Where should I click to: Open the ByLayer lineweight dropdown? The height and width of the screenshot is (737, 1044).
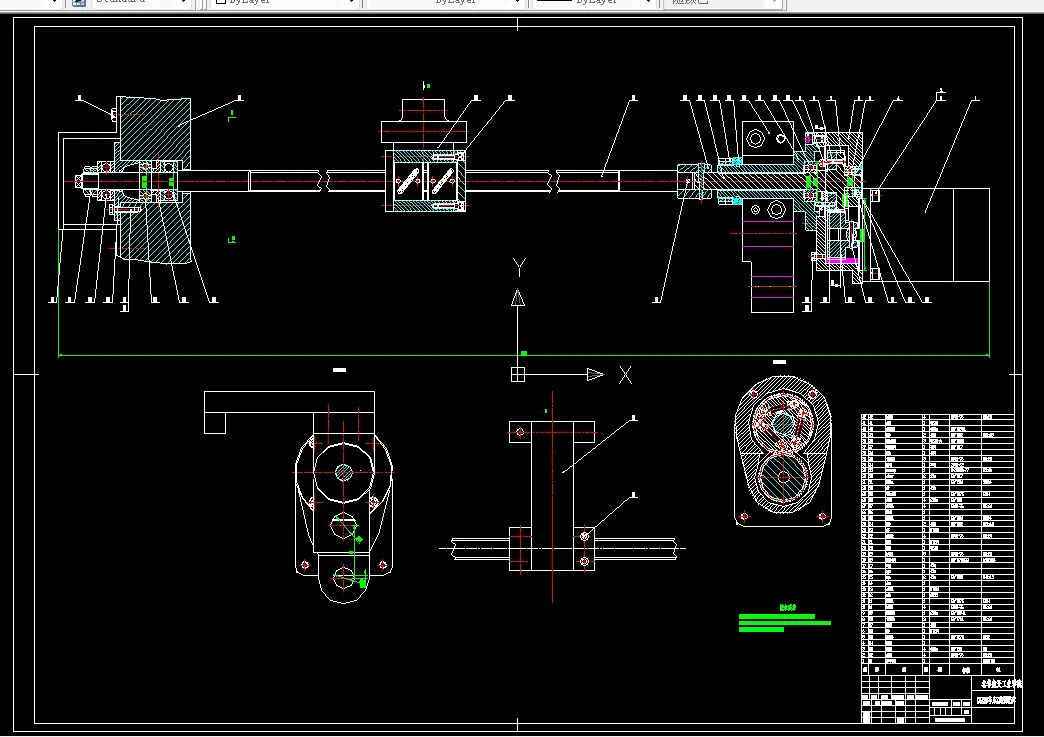[650, 3]
